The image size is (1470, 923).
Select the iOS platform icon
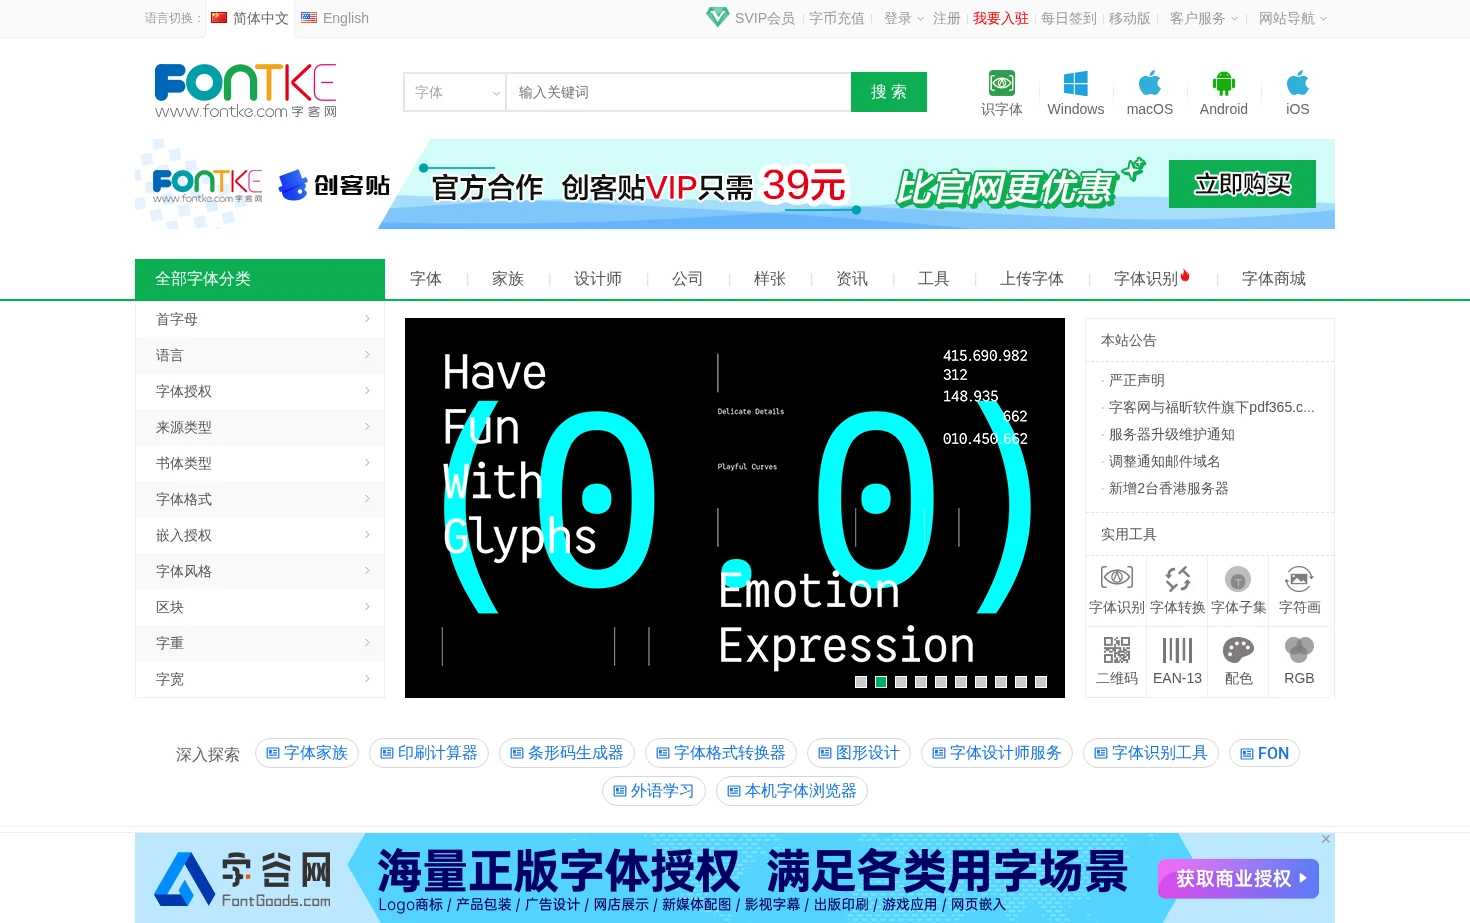1298,83
